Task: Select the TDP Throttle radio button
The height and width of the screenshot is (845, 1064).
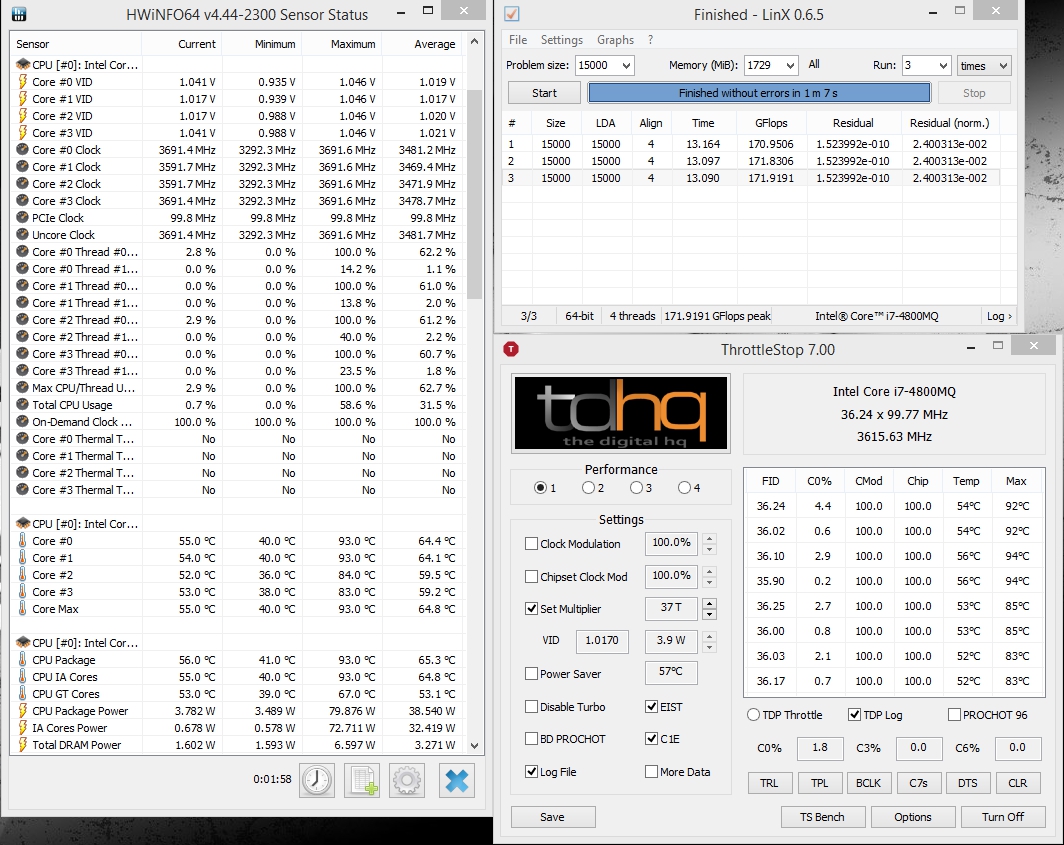Action: coord(753,715)
